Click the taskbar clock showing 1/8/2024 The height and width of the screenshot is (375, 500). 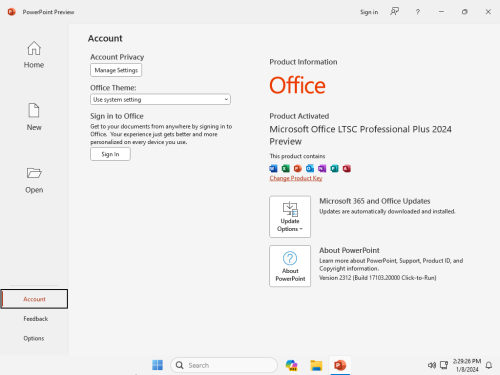[x=467, y=365]
